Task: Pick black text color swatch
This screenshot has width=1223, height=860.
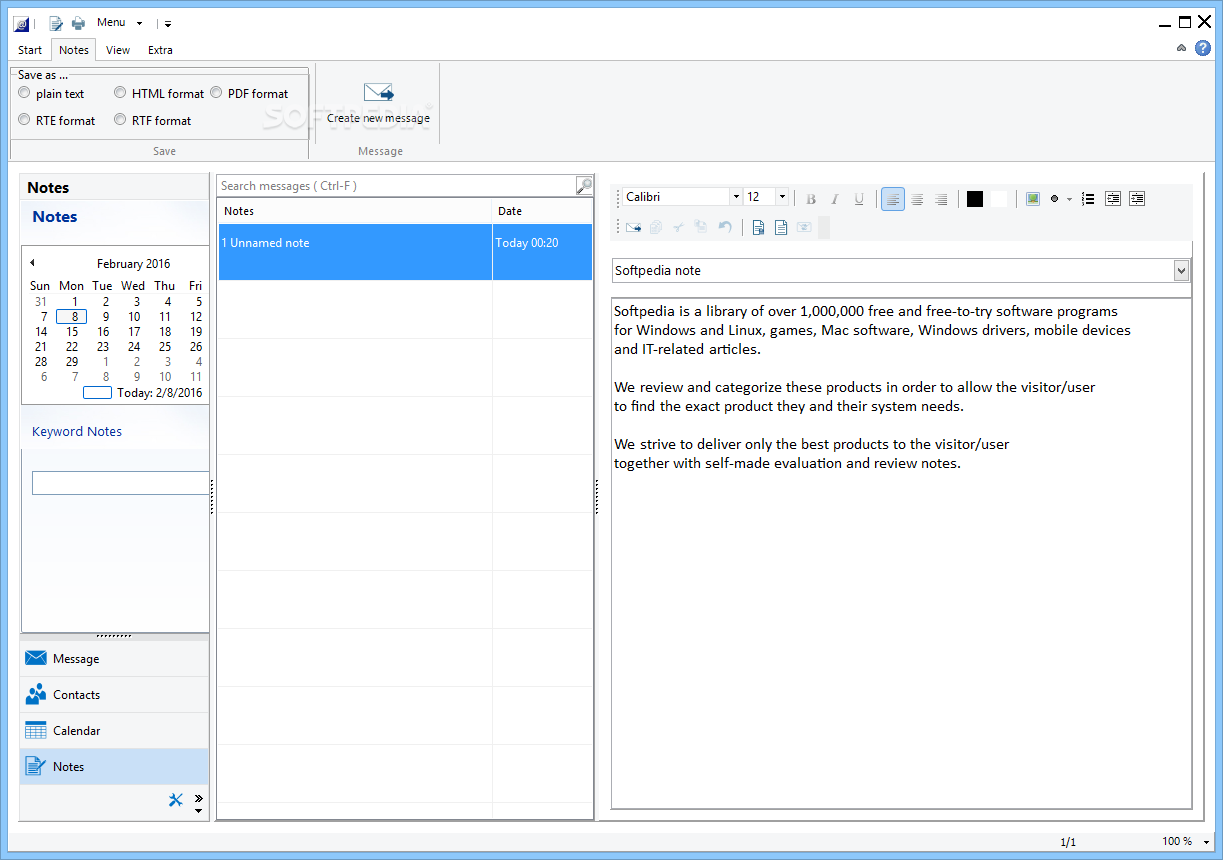Action: pos(975,199)
